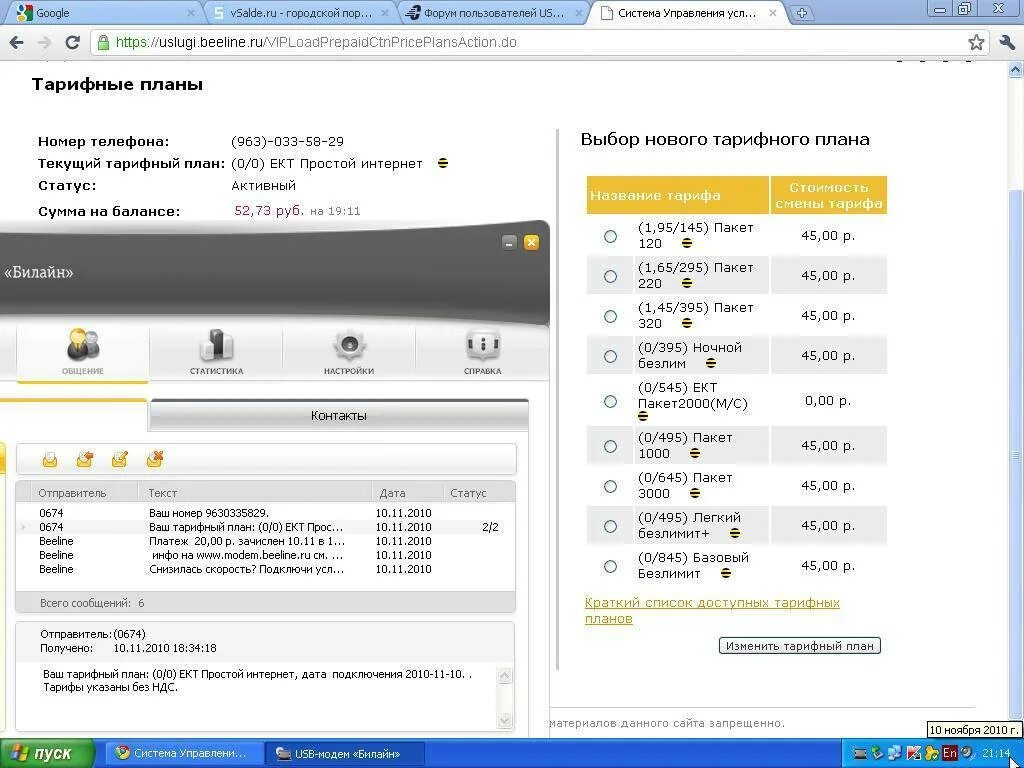The width and height of the screenshot is (1024, 768).
Task: Click the Beeline modem striped tray icon
Action: (x=861, y=754)
